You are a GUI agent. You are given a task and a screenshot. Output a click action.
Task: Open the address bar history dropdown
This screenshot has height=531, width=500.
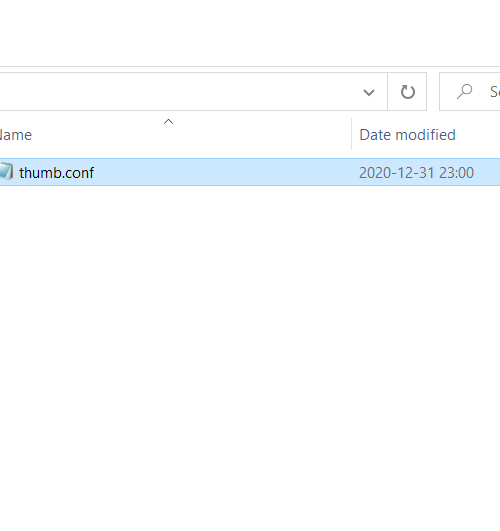[369, 92]
